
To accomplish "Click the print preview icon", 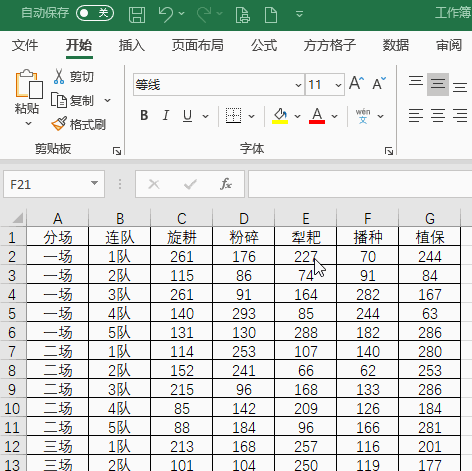I will 242,15.
